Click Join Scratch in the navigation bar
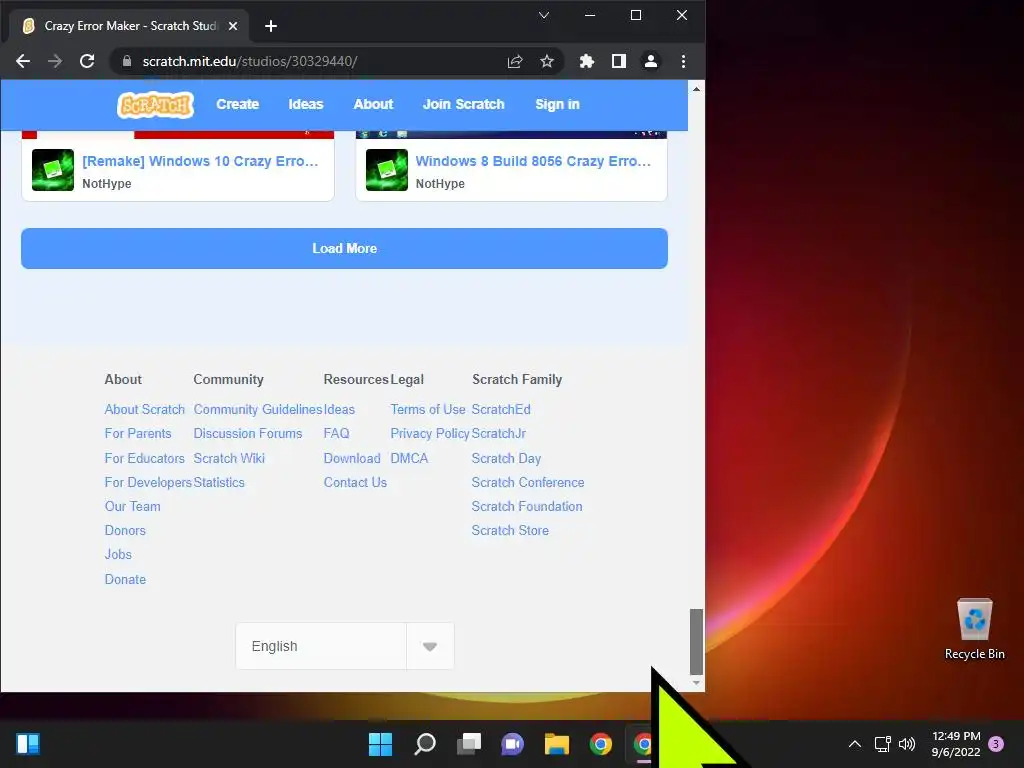Image resolution: width=1024 pixels, height=768 pixels. [464, 104]
